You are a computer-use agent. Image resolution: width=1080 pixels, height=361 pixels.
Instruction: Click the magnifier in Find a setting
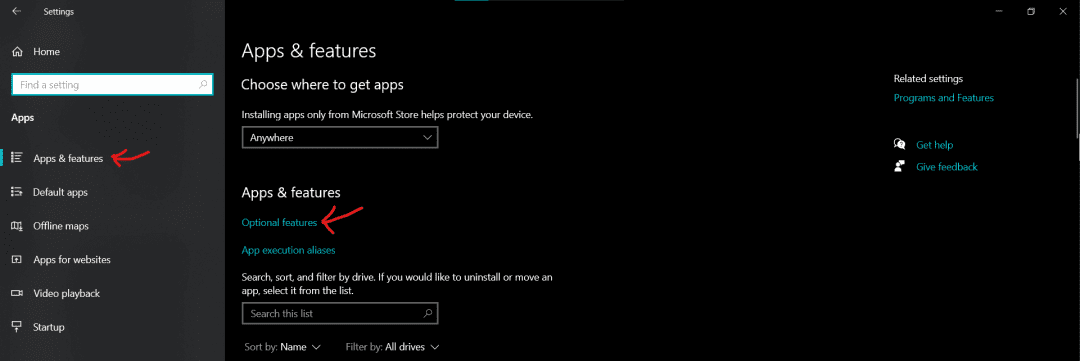[x=202, y=85]
